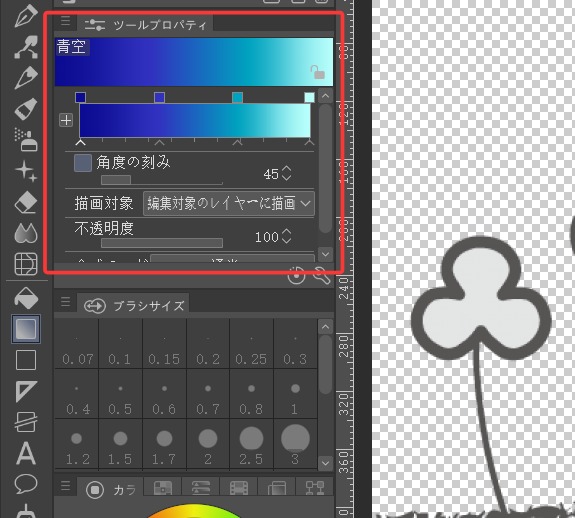Image resolution: width=575 pixels, height=518 pixels.
Task: Select the dark navy gradient stop swatch
Action: coord(80,98)
